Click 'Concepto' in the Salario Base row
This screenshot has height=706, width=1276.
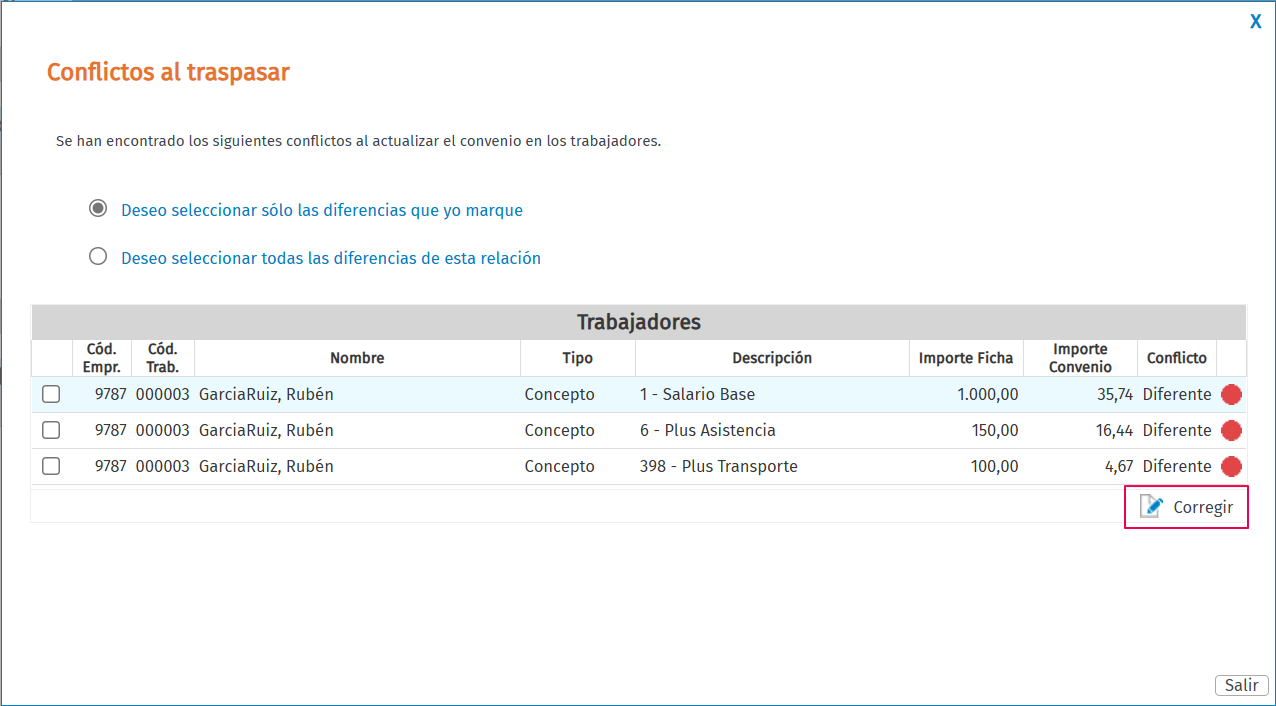click(559, 394)
